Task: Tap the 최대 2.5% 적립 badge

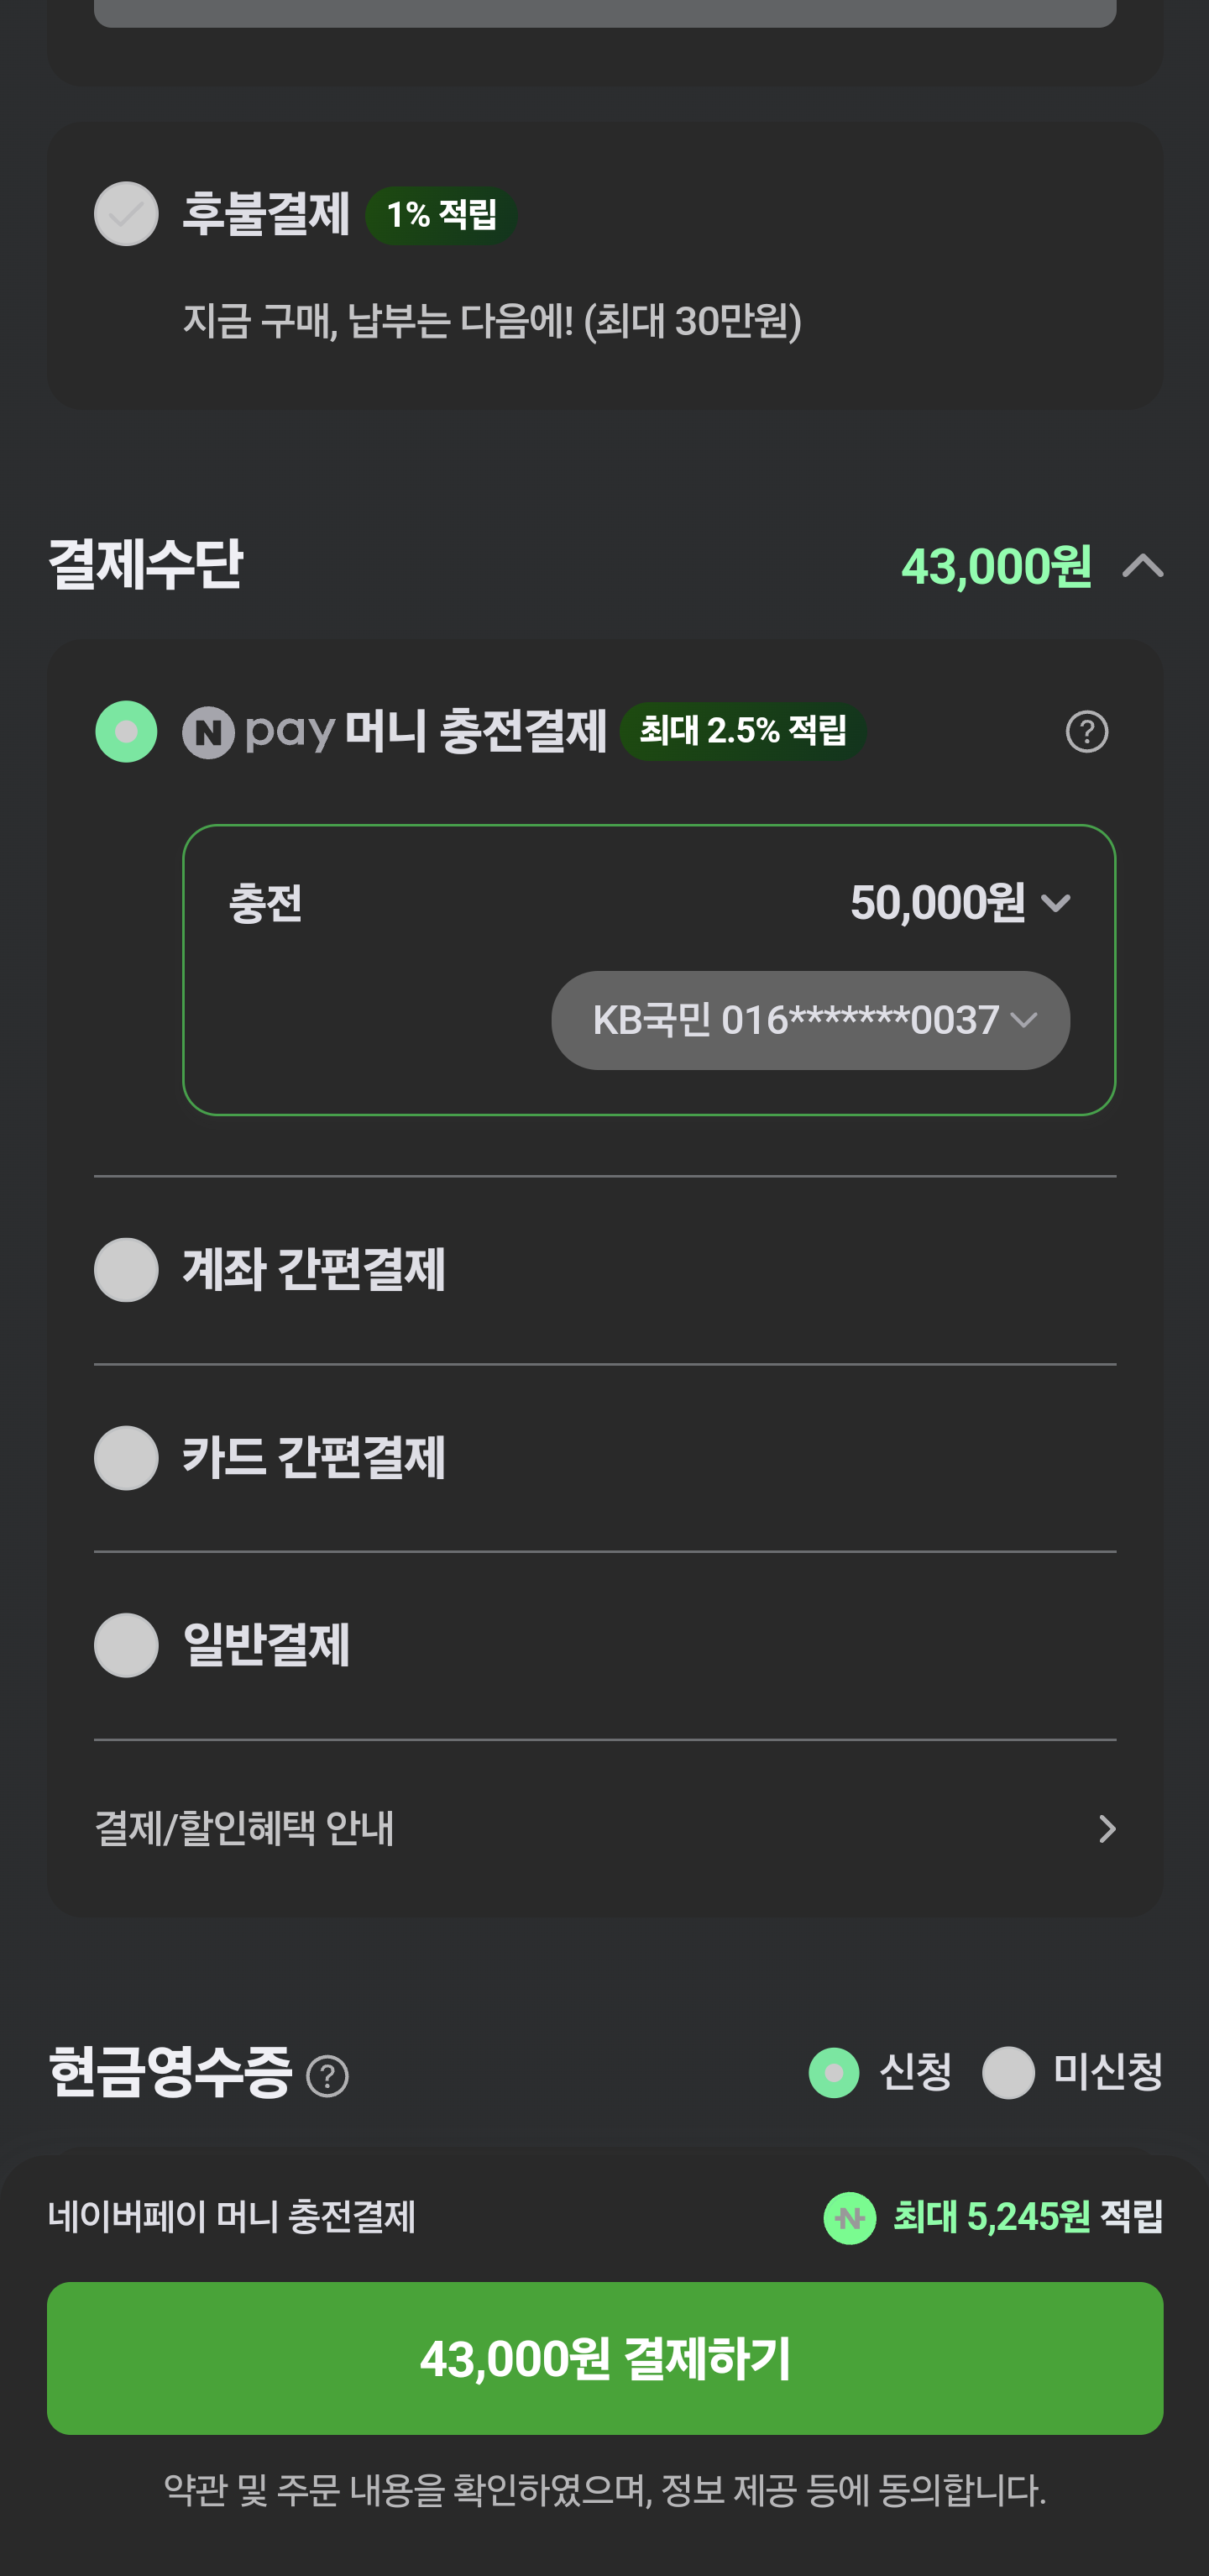Action: tap(742, 731)
